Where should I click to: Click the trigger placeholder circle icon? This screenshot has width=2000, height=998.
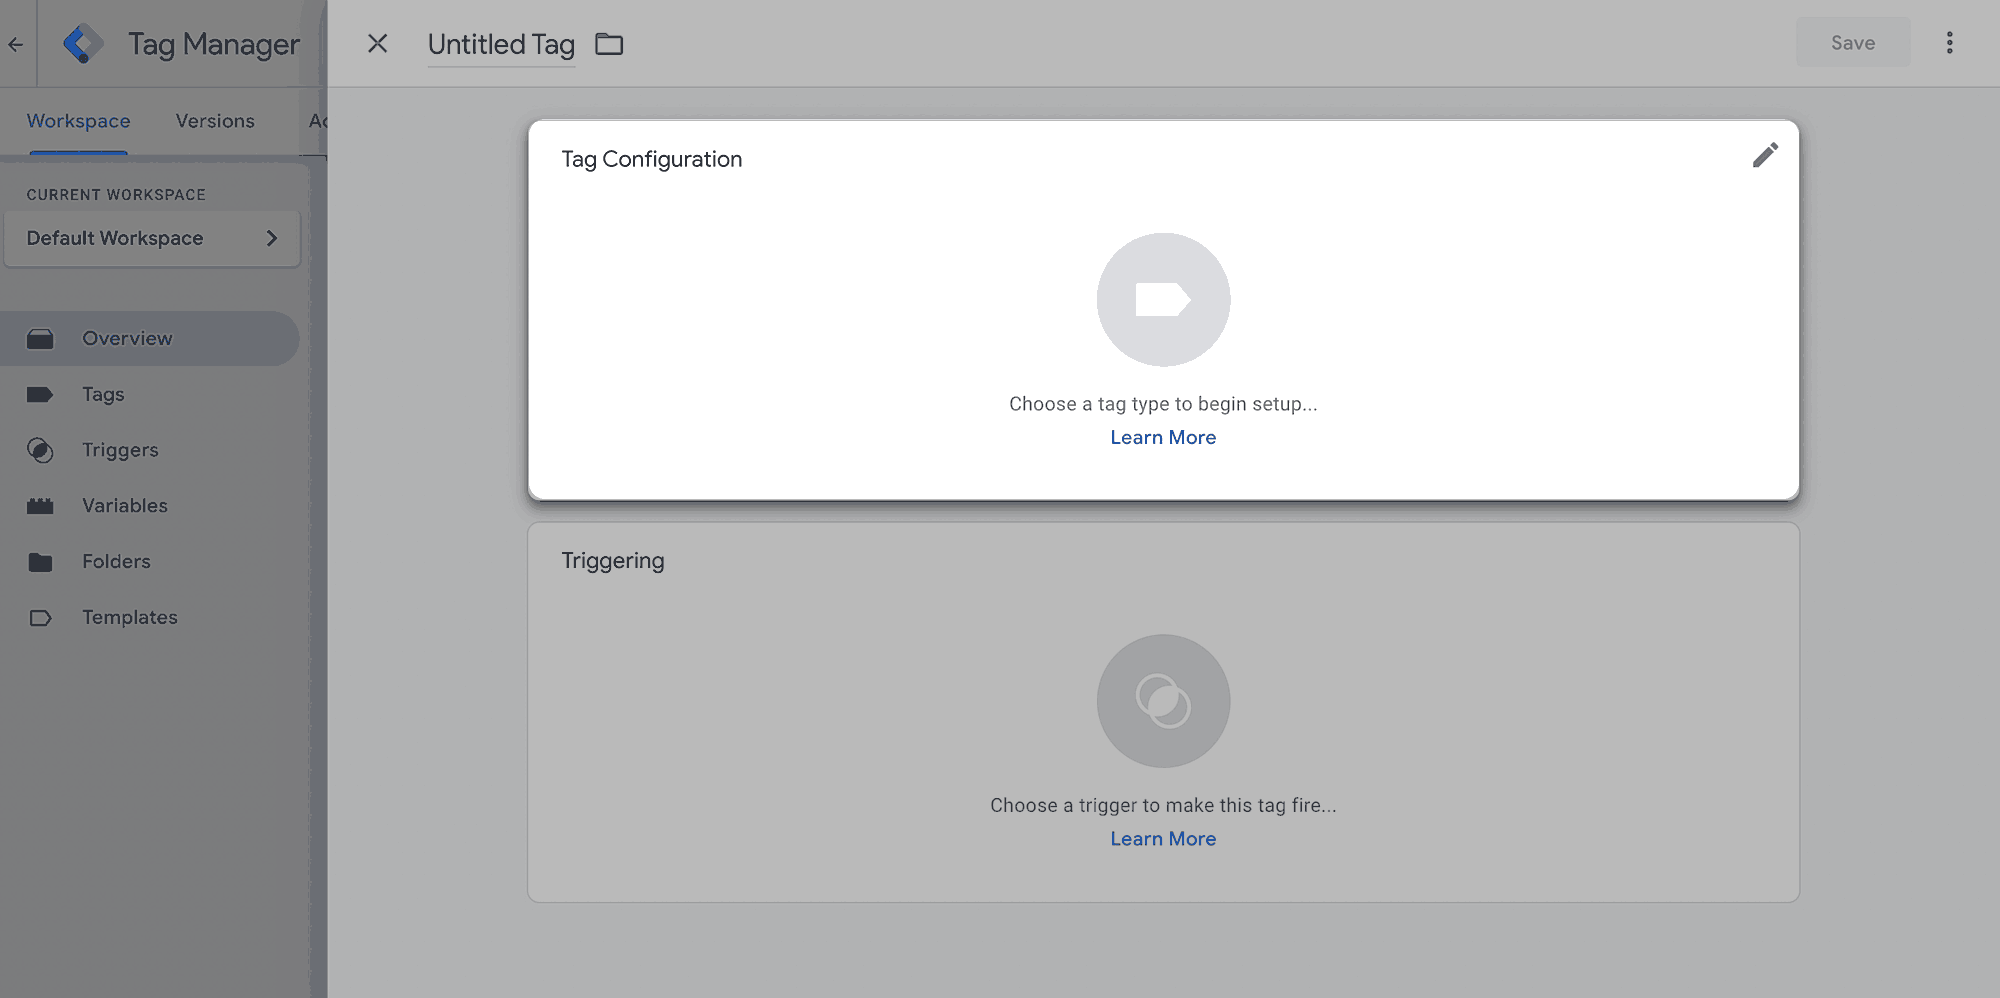point(1163,701)
